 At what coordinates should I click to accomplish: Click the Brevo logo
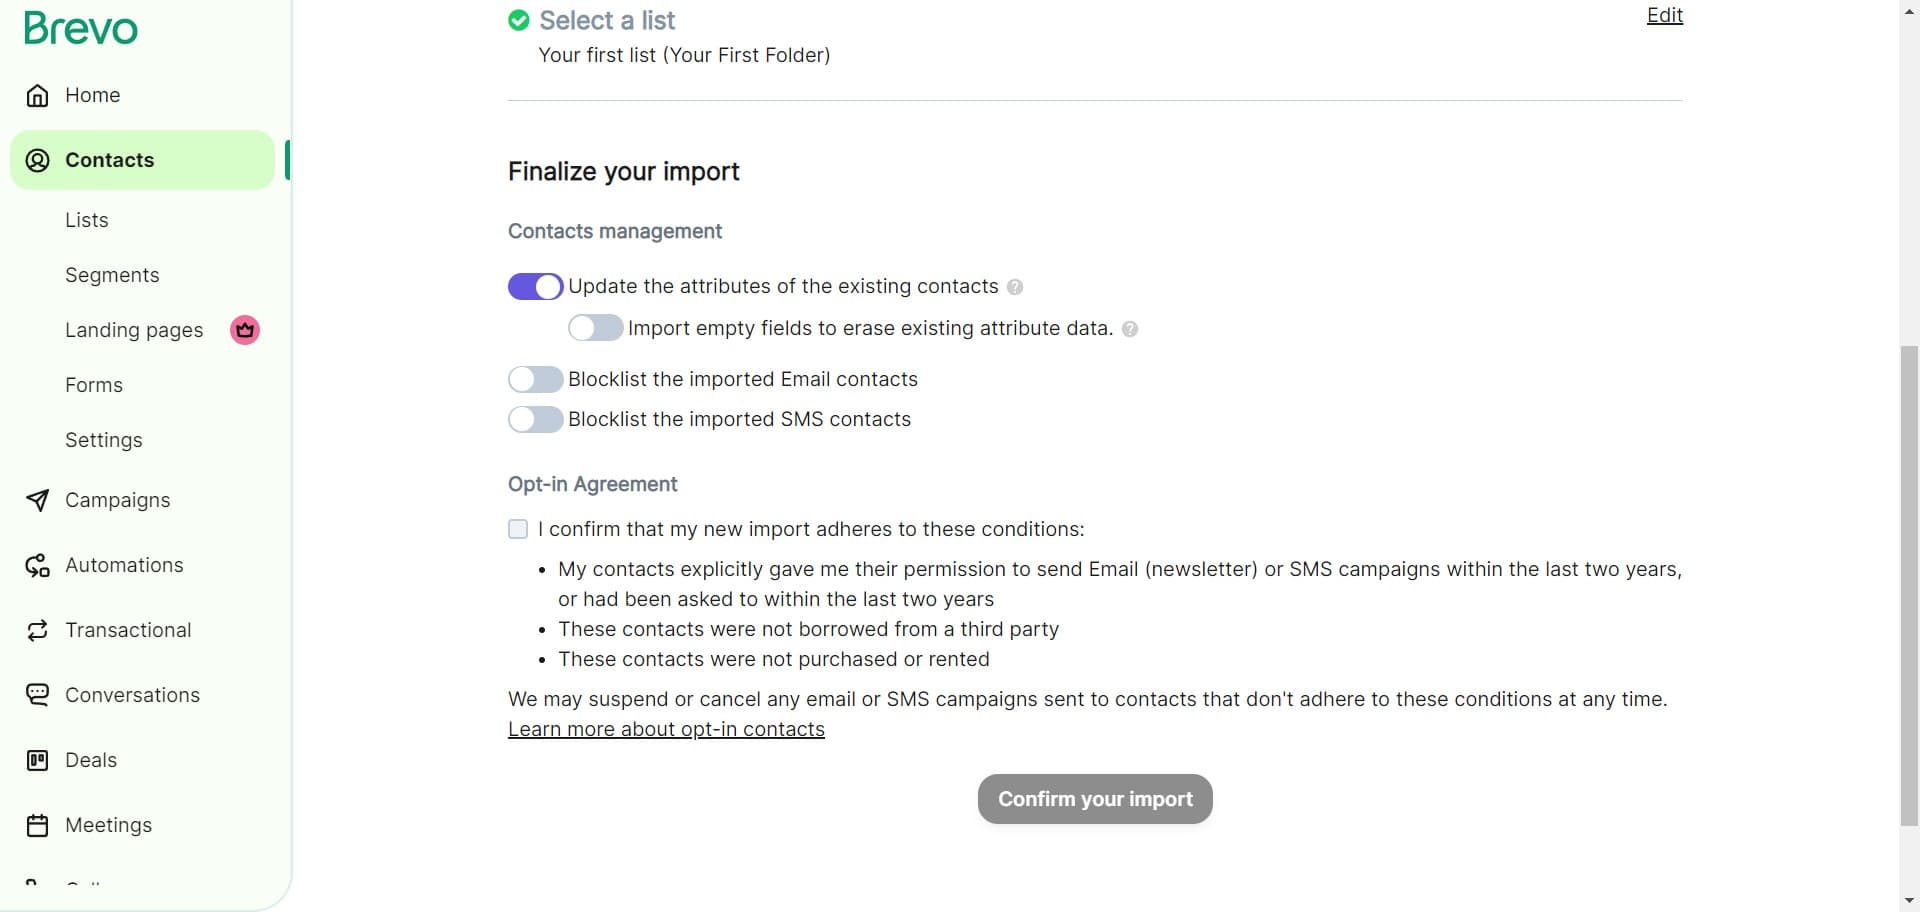click(x=80, y=28)
